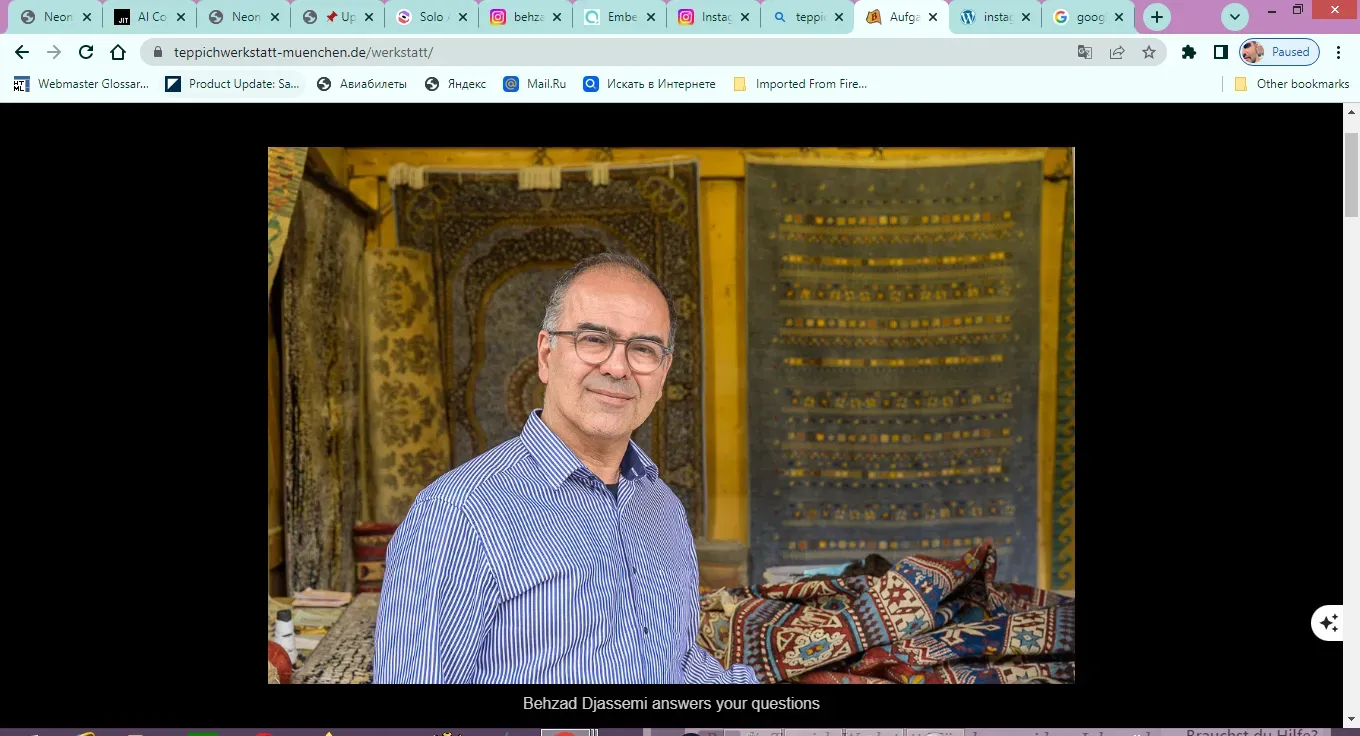Open the Mail.Ru bookmark
Screen dimensions: 1360x736
click(x=535, y=84)
